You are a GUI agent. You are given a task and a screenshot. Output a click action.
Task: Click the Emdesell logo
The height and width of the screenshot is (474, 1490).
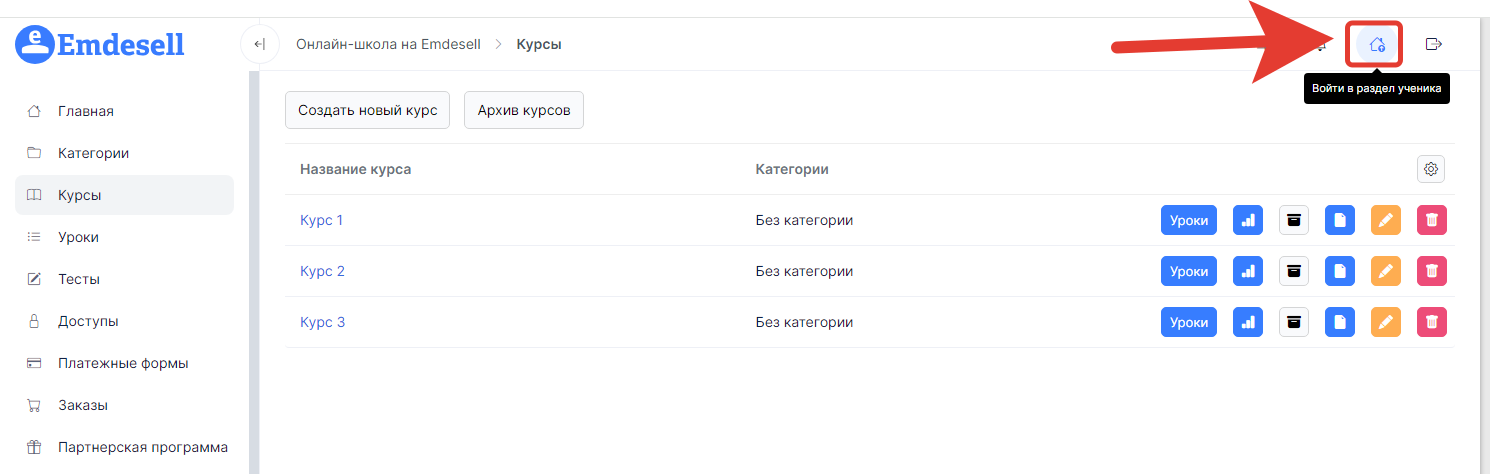(x=100, y=45)
